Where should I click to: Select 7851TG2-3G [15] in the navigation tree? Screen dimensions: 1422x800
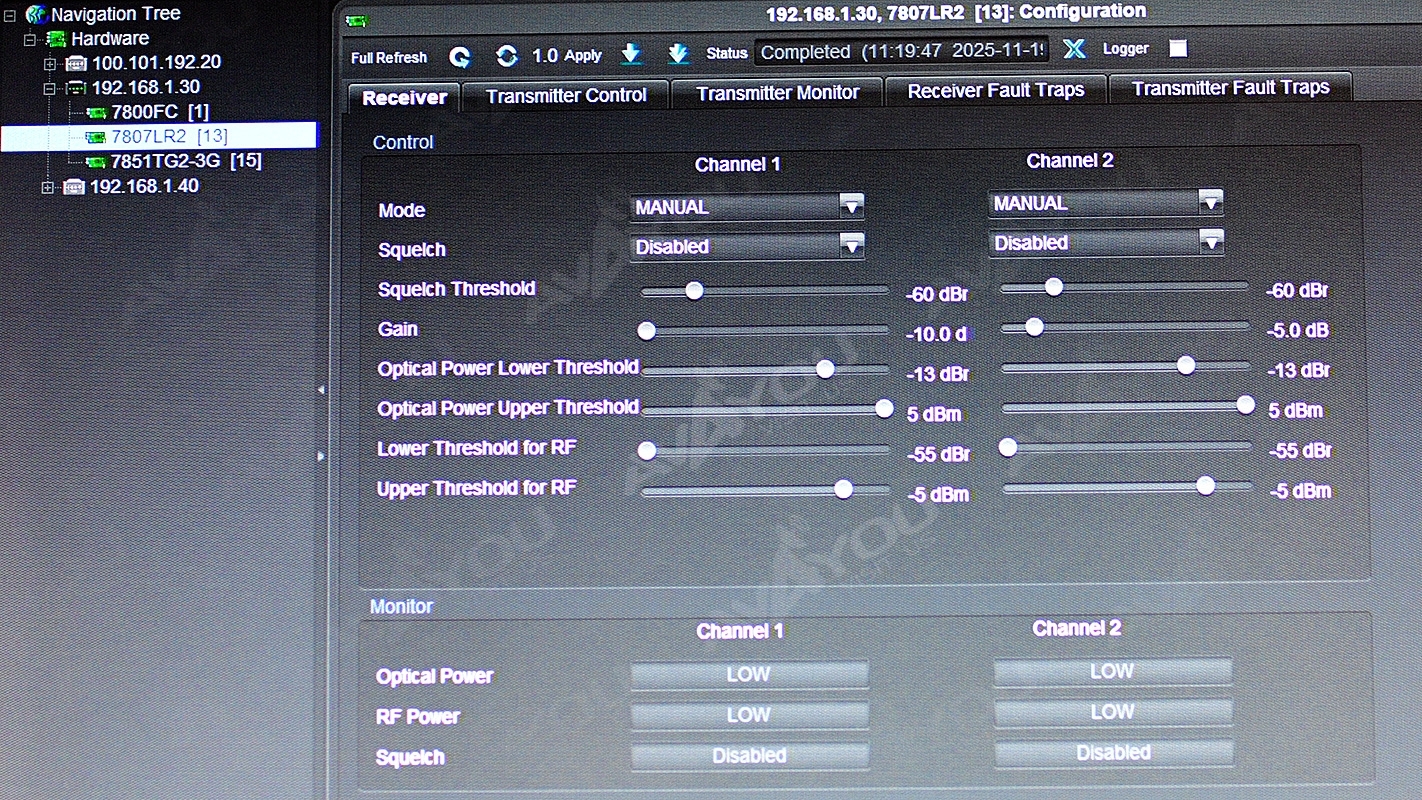click(185, 160)
